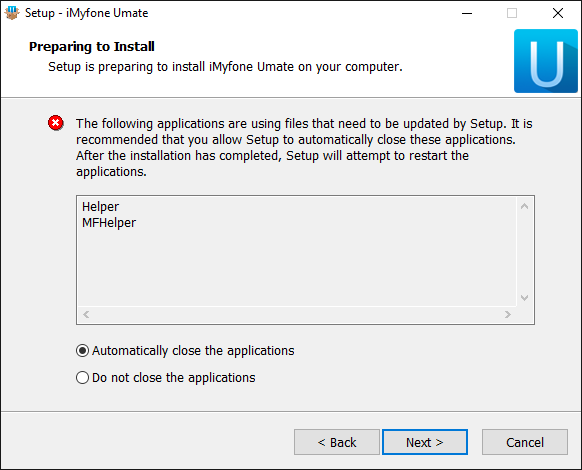Viewport: 582px width, 470px height.
Task: Return with the Back button
Action: [x=337, y=442]
